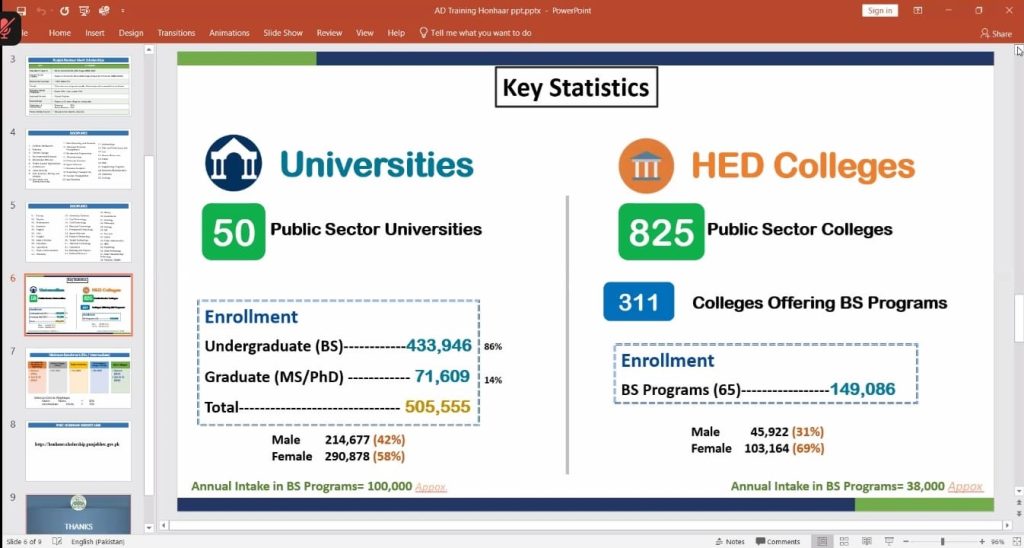Click the Next Slide double-arrow button
Image resolution: width=1024 pixels, height=548 pixels.
(1018, 515)
